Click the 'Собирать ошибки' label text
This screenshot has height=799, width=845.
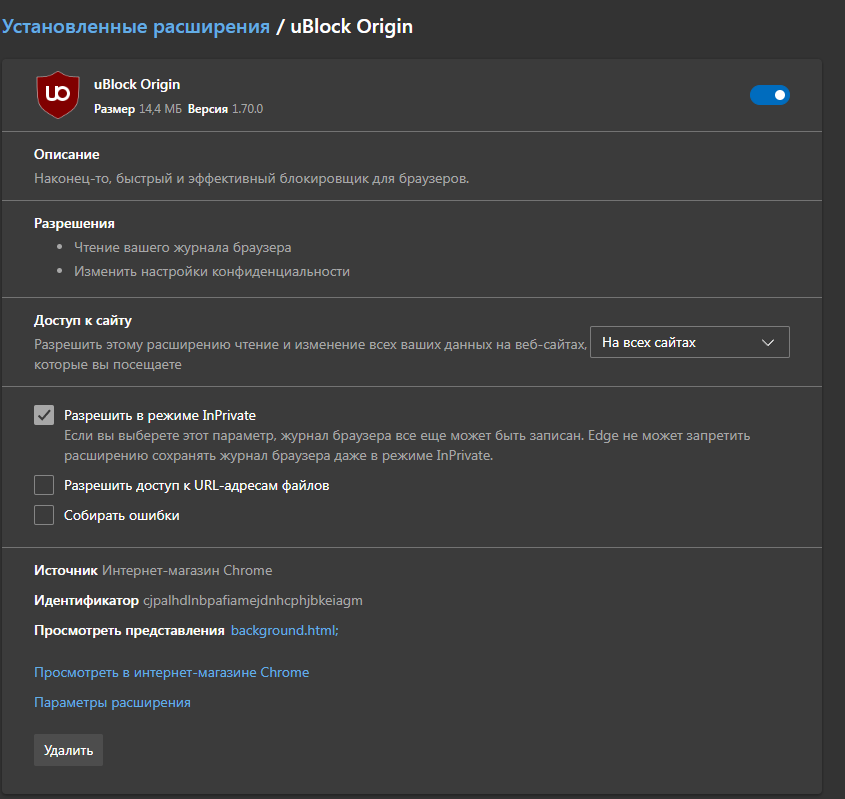pos(122,516)
